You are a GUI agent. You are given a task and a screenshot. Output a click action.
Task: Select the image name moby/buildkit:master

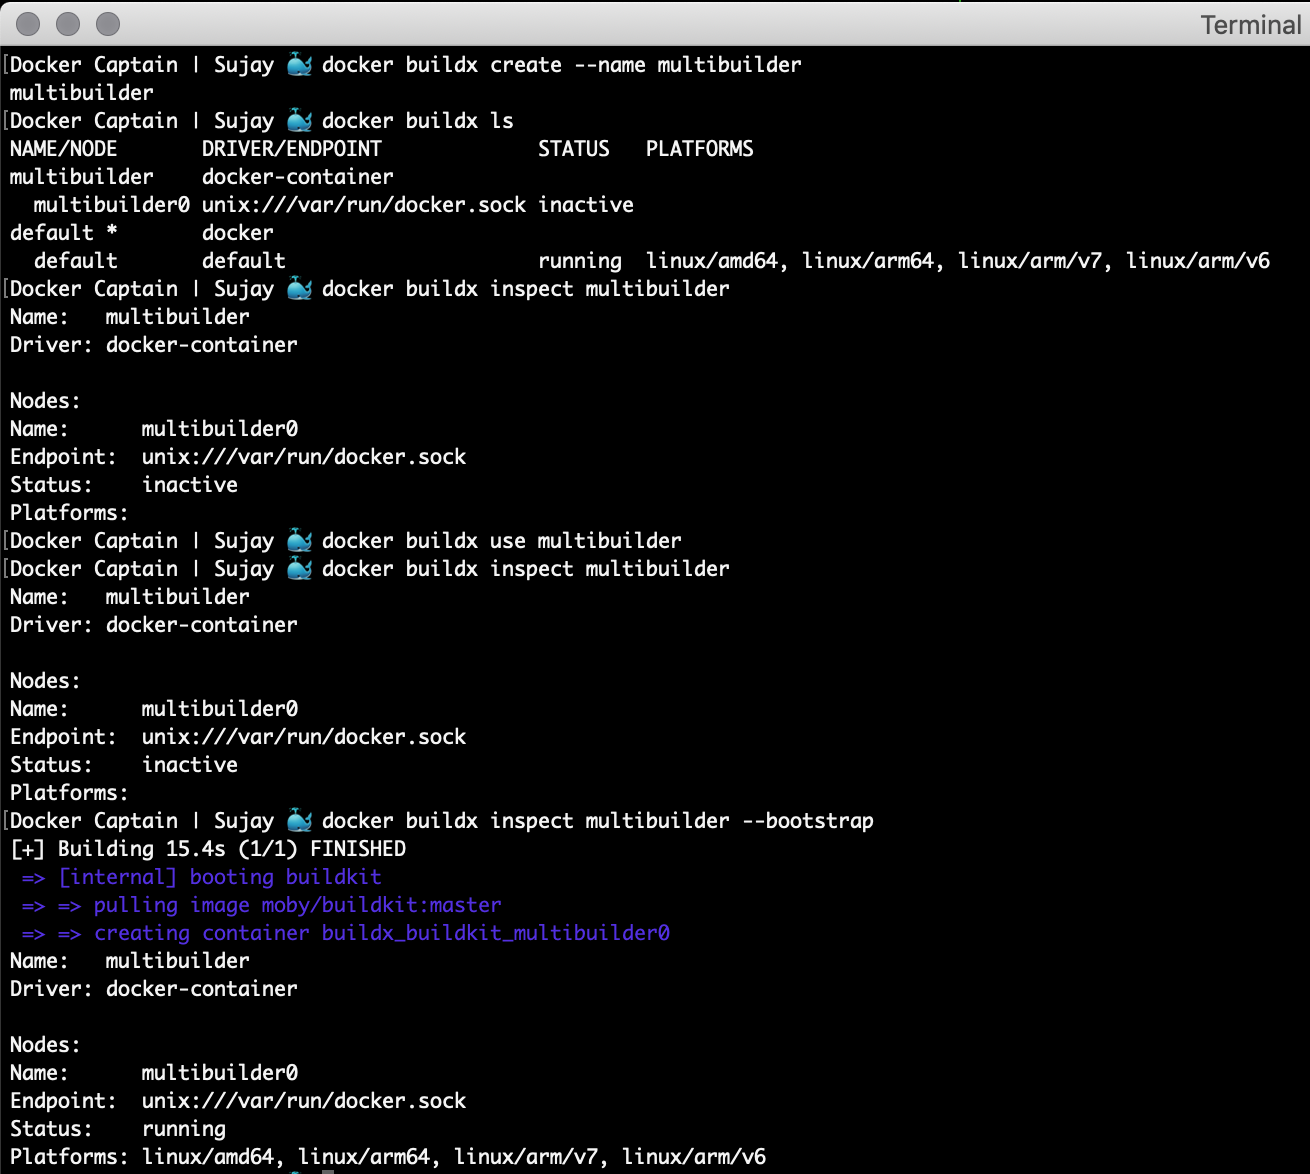(x=380, y=904)
